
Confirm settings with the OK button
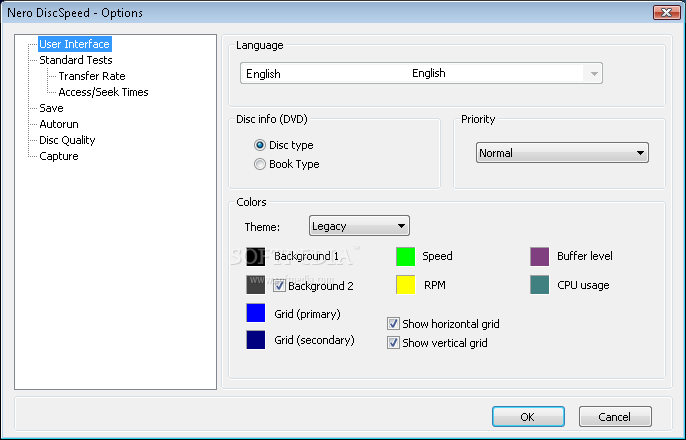[528, 416]
